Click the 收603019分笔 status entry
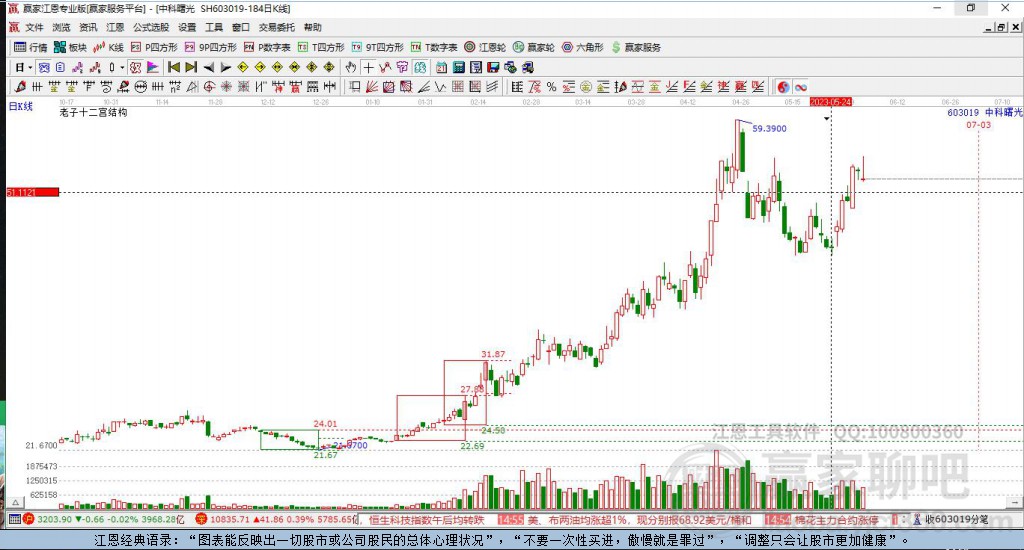 click(x=951, y=519)
